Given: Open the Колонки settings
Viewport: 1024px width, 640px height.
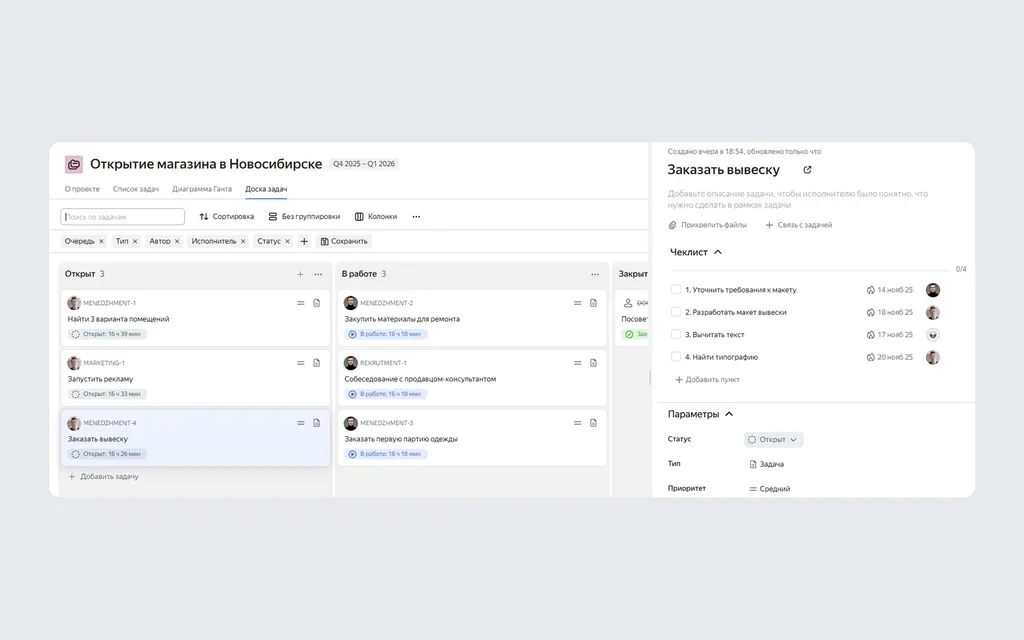Looking at the screenshot, I should [376, 217].
